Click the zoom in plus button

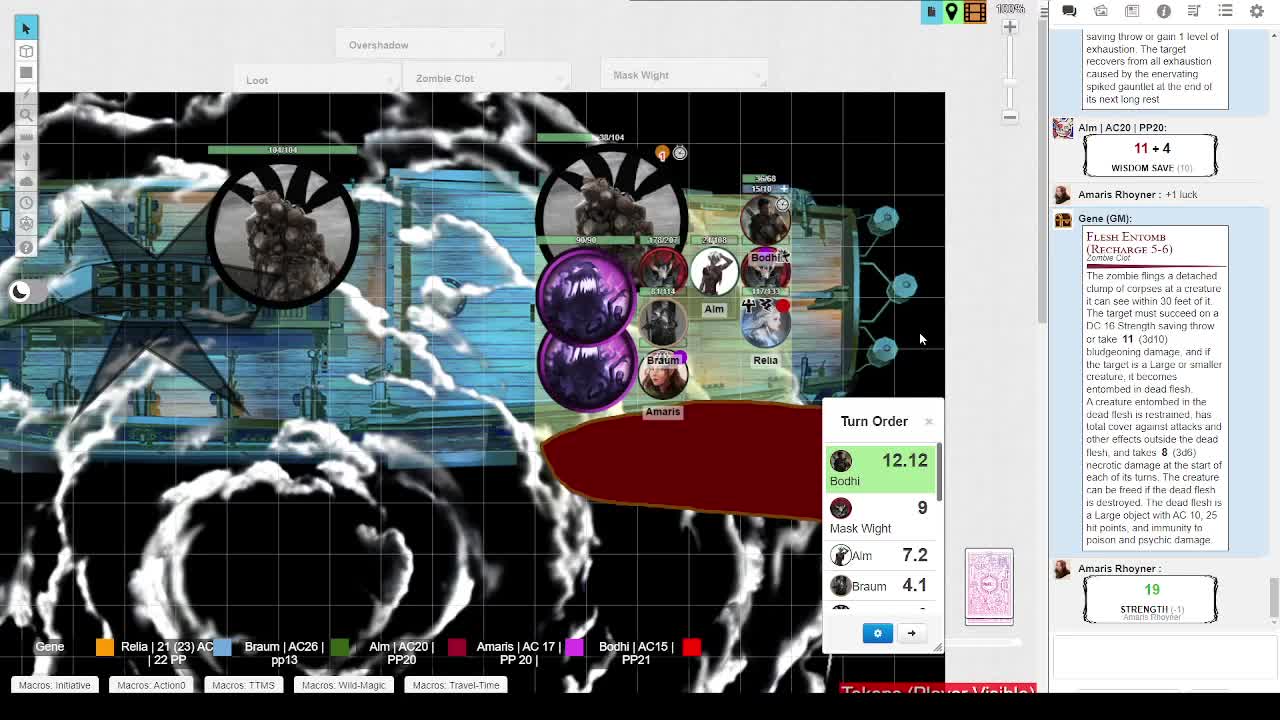1010,27
